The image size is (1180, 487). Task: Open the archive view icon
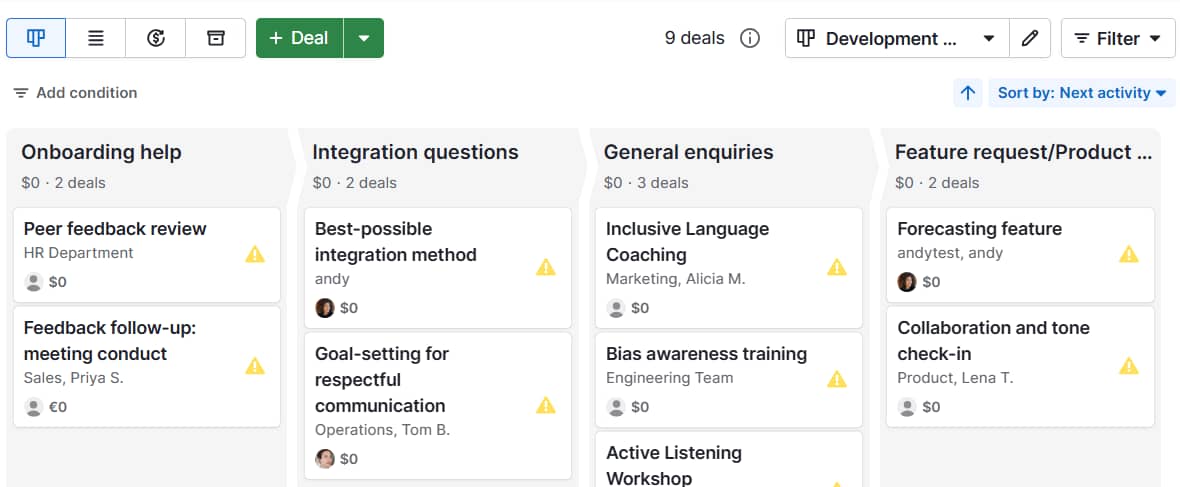(x=216, y=38)
